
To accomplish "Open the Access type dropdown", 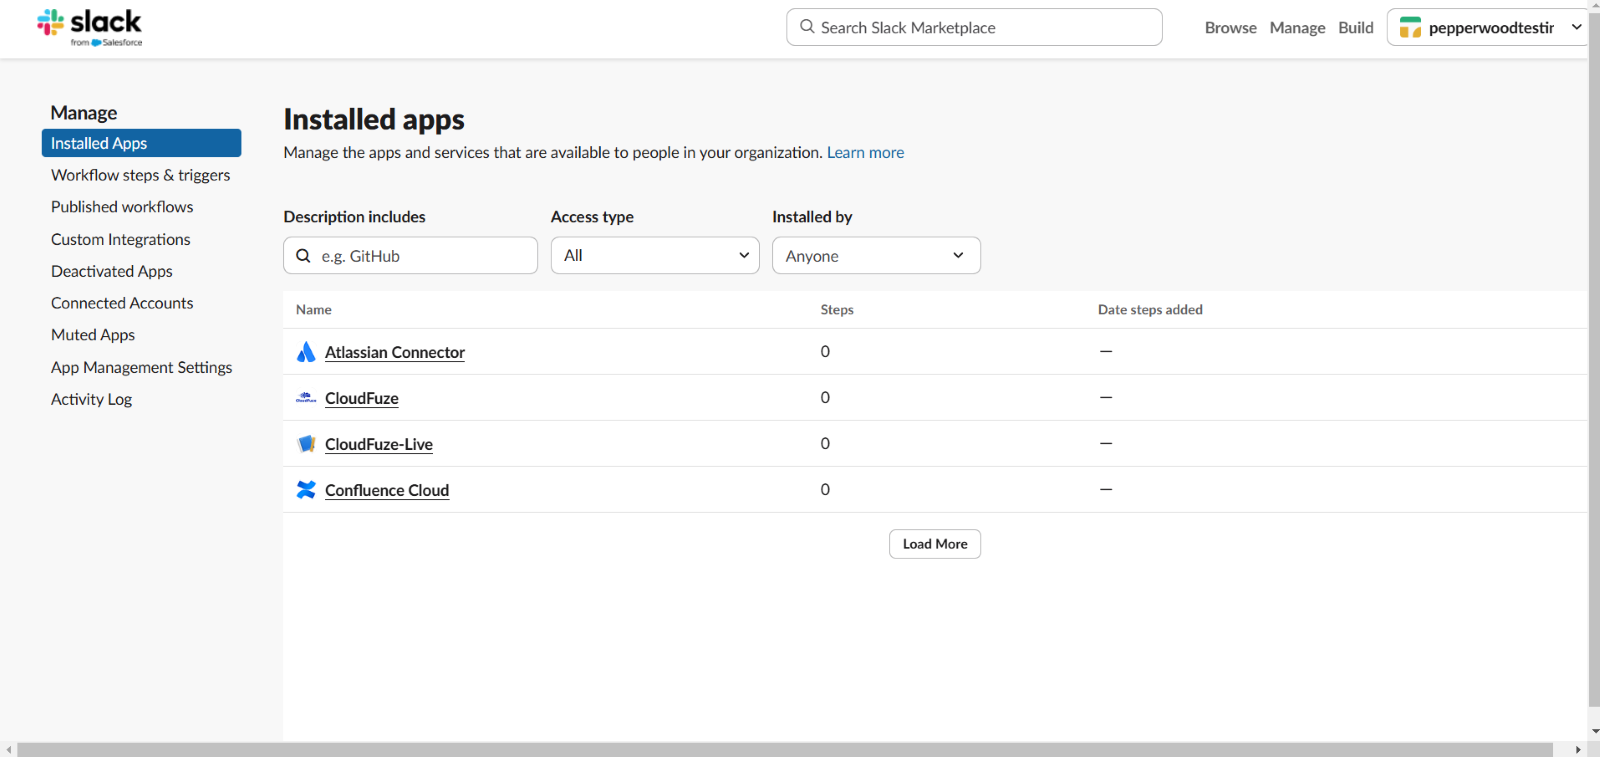I will point(655,255).
